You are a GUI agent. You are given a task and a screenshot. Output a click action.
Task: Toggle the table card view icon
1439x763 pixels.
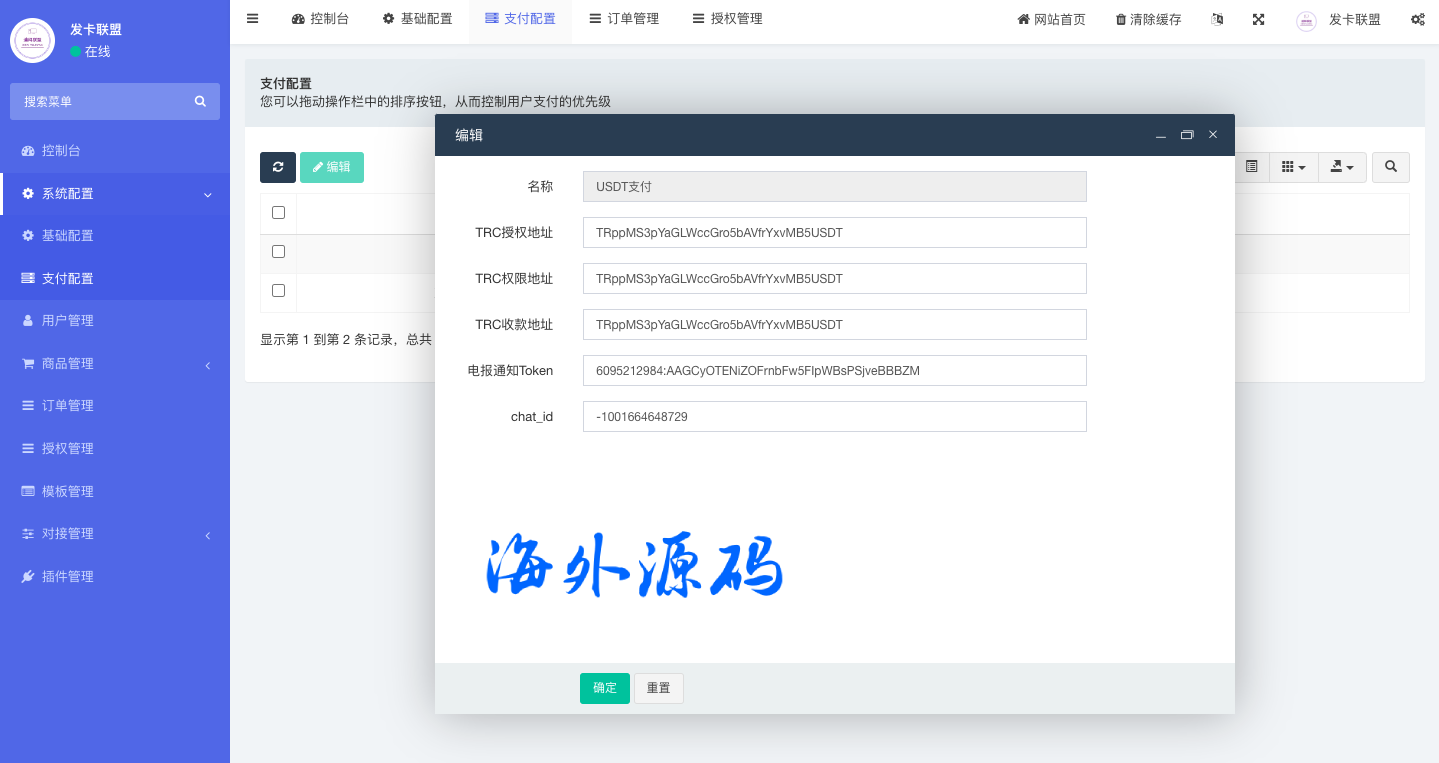tap(1251, 167)
